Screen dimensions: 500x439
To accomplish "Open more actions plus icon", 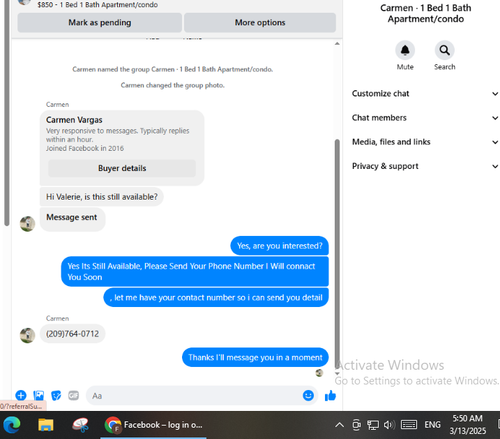I will pos(21,395).
